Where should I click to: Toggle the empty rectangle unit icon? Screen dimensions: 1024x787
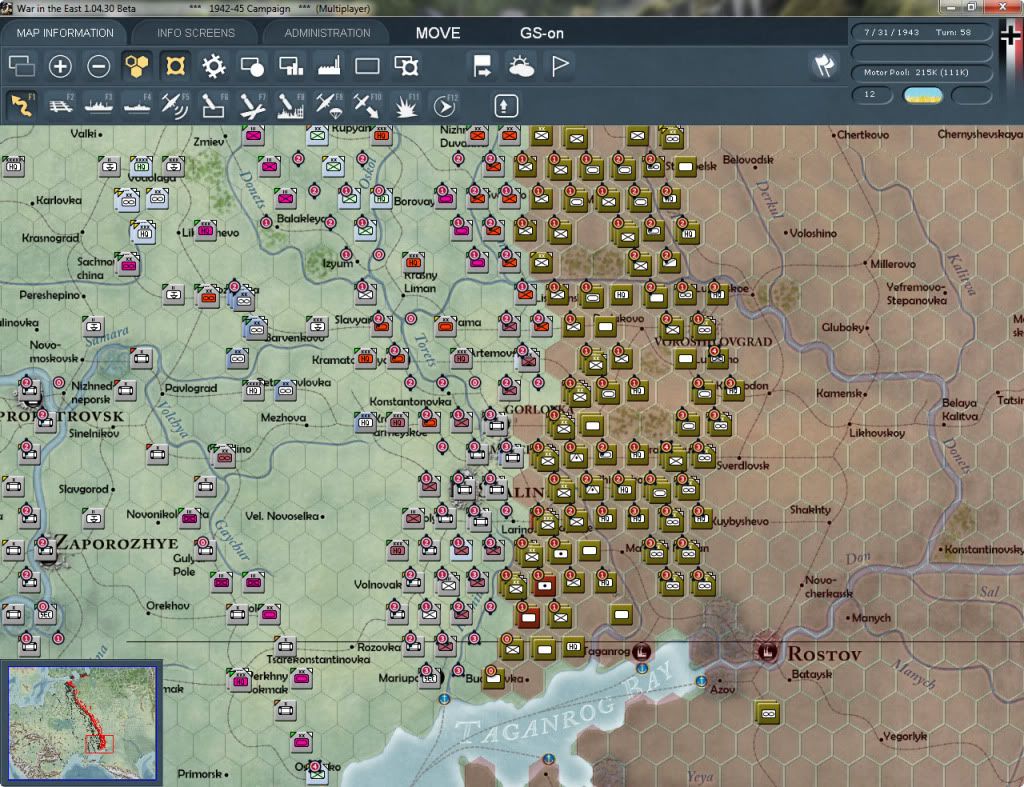(367, 66)
